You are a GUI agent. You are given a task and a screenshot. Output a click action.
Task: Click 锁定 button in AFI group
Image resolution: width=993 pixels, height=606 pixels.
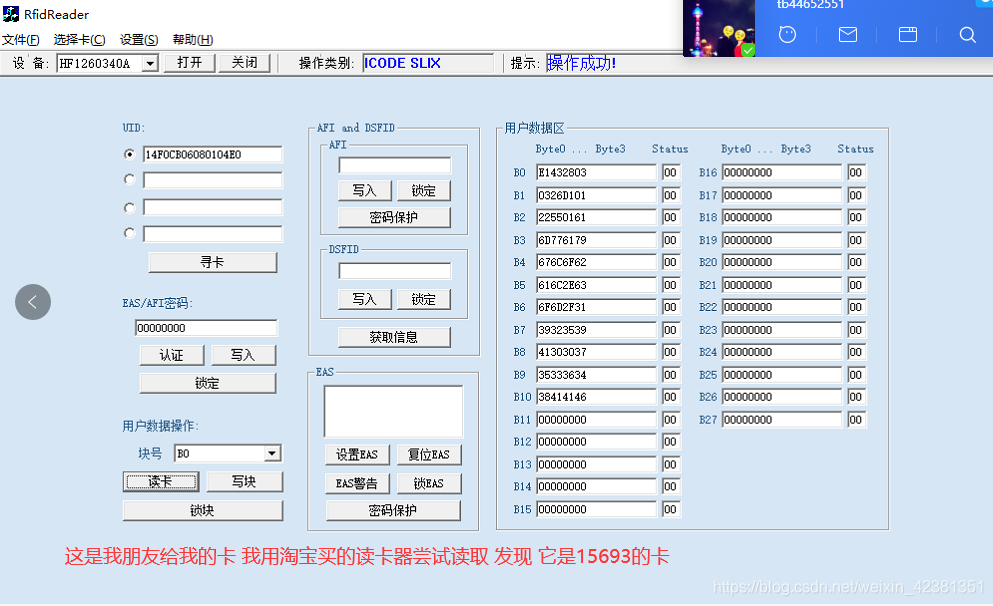coord(424,191)
